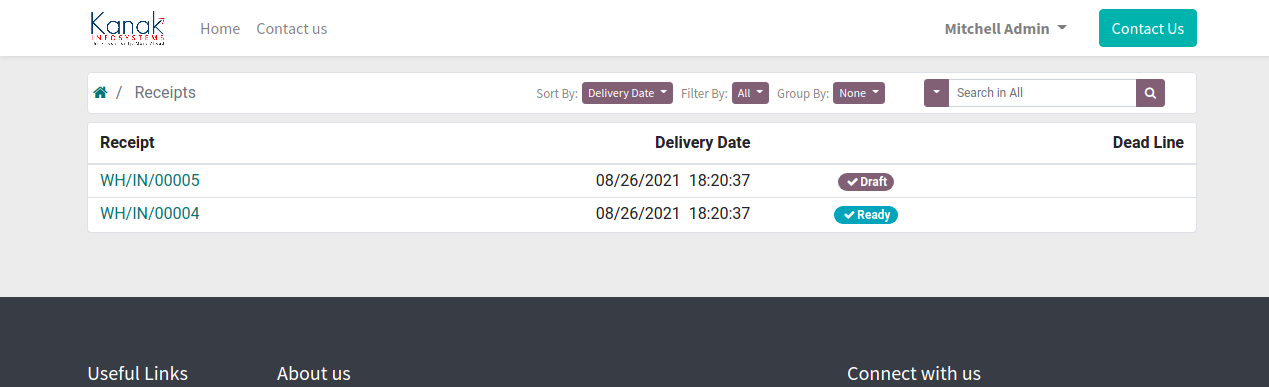This screenshot has width=1269, height=387.
Task: Click the Receipts breadcrumb text
Action: pyautogui.click(x=165, y=92)
